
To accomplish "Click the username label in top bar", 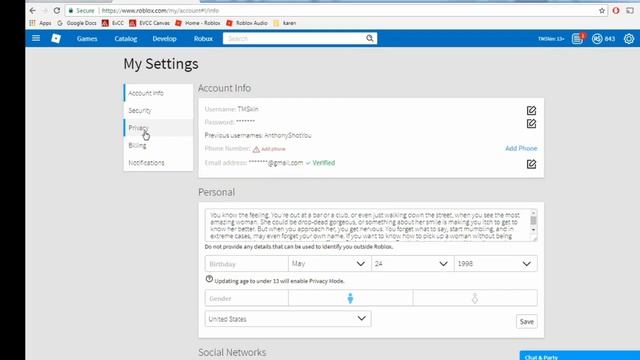I will point(551,39).
